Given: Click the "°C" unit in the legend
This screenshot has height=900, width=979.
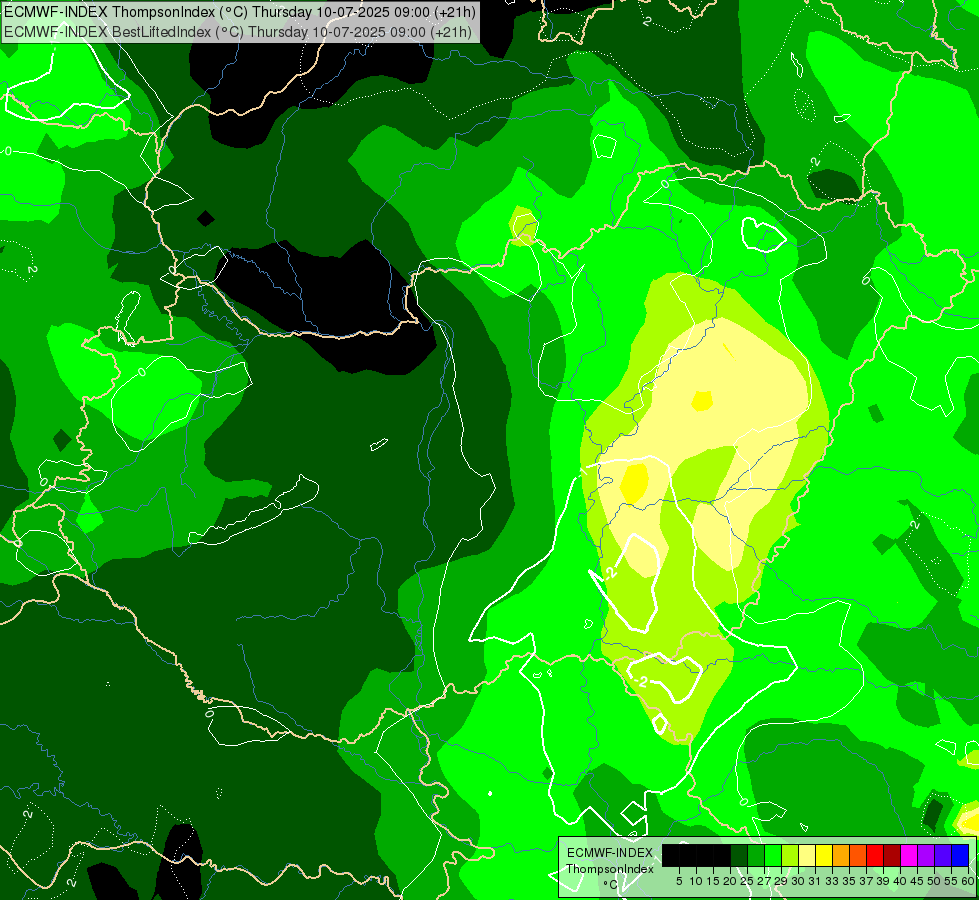Looking at the screenshot, I should click(x=611, y=885).
